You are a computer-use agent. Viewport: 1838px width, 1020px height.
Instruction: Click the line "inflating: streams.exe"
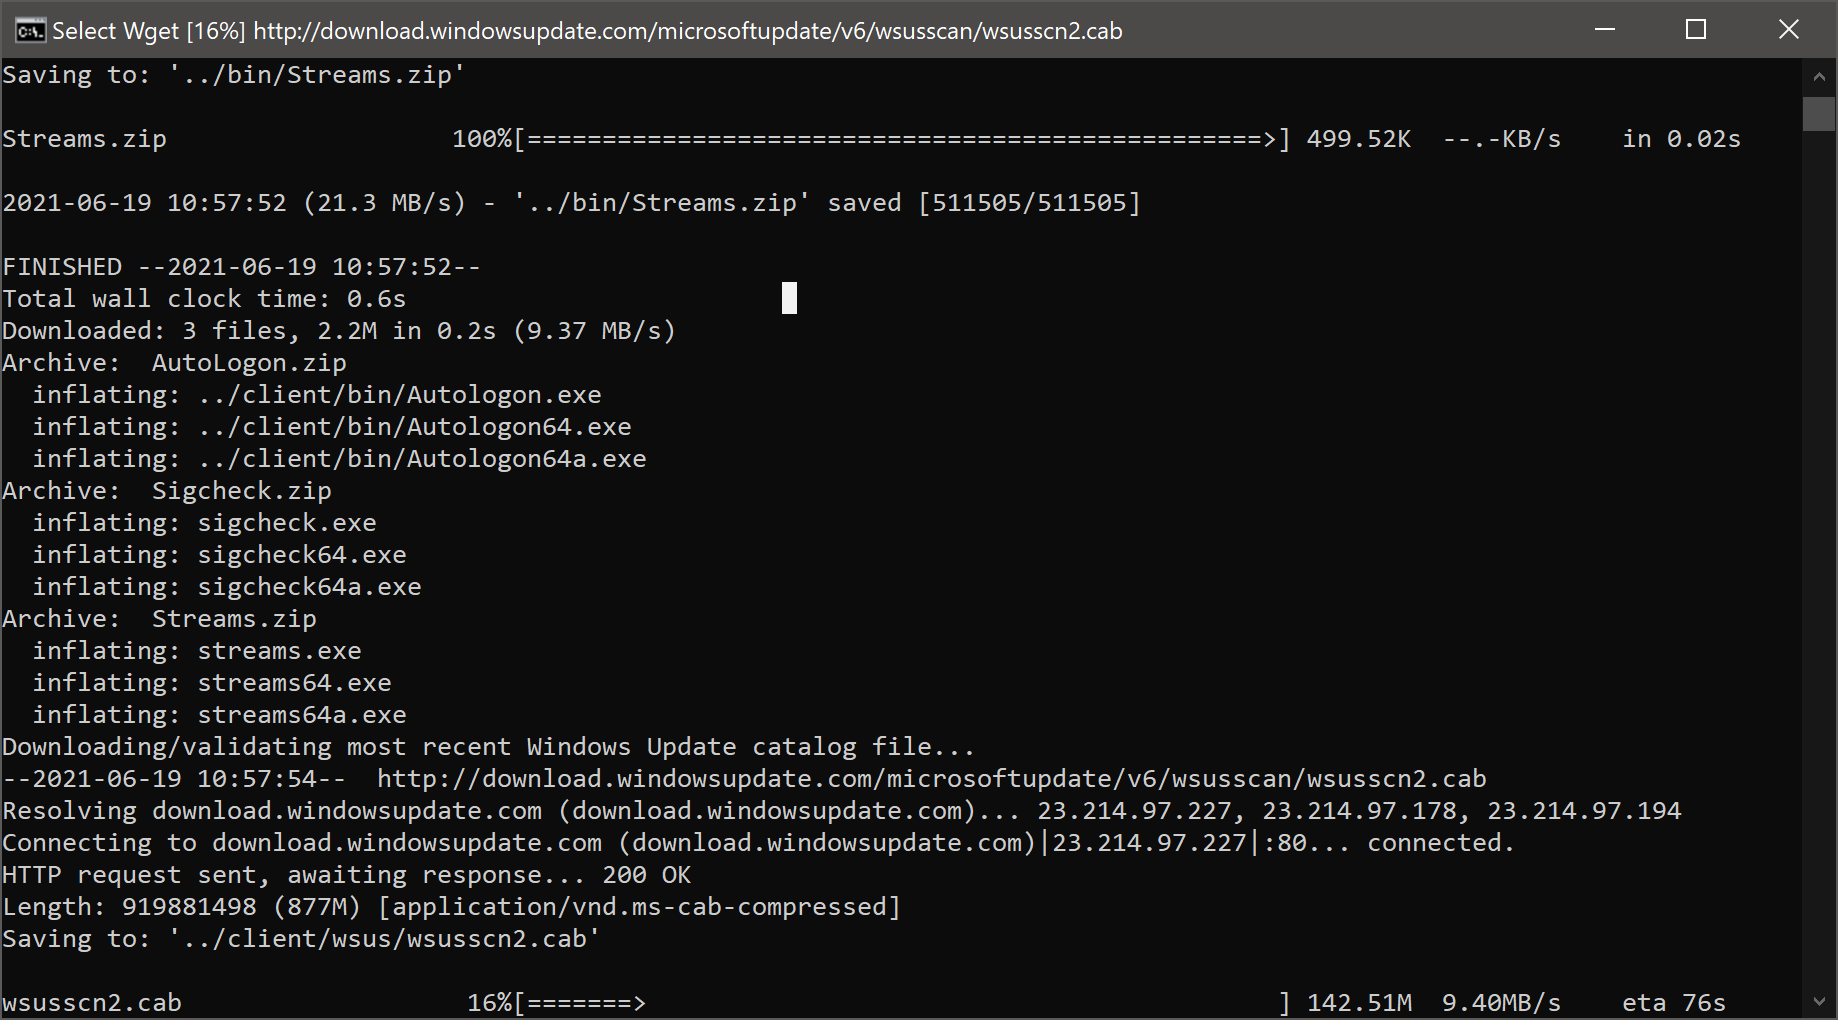(x=197, y=651)
